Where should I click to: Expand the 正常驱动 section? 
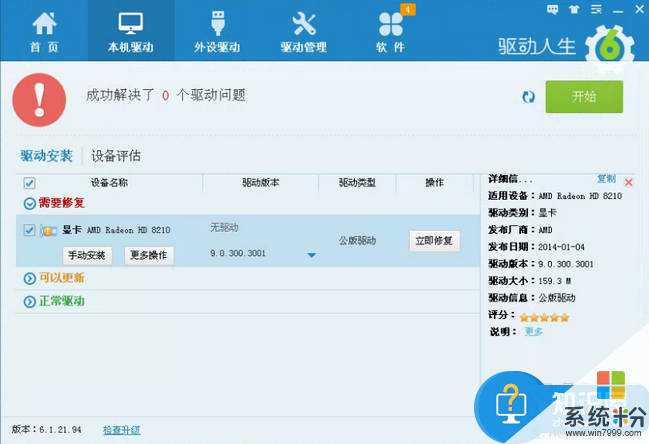(29, 302)
